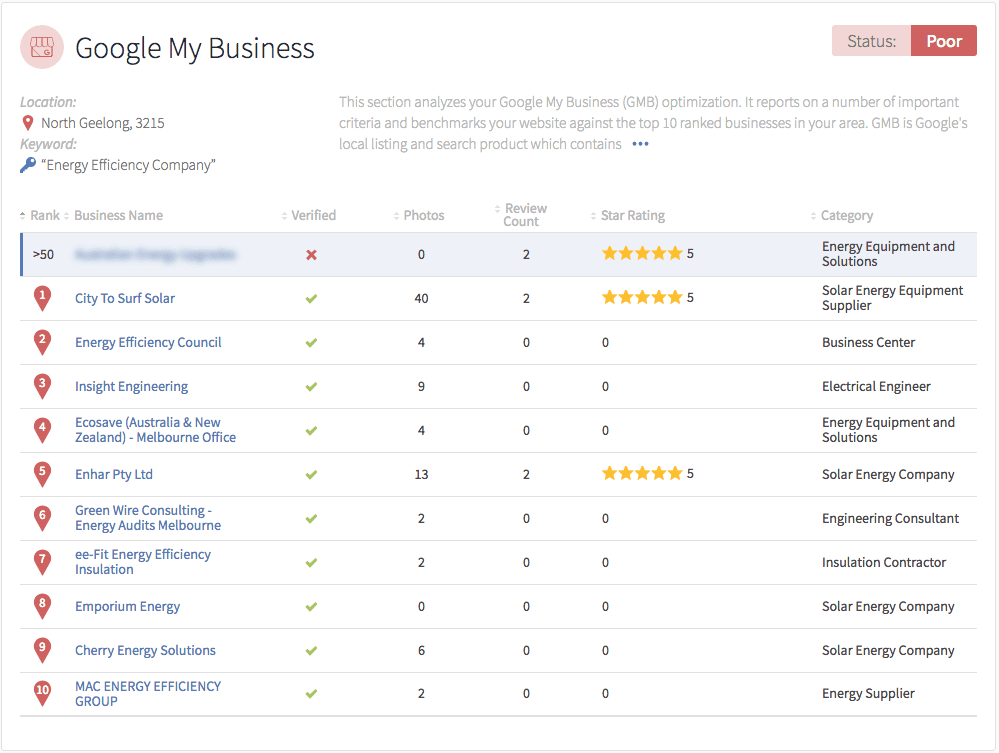Image resolution: width=999 pixels, height=753 pixels.
Task: Click the rank 2 map pin
Action: pos(43,342)
